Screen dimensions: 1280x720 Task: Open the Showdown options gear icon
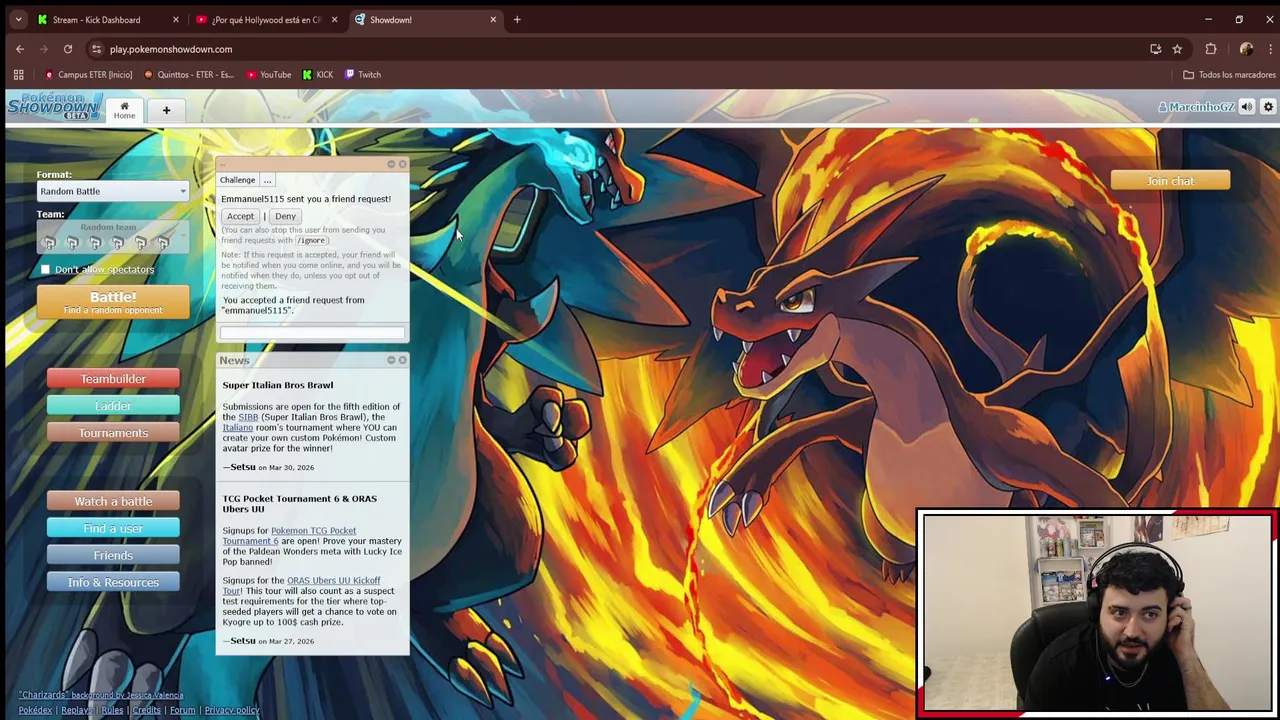[x=1268, y=107]
